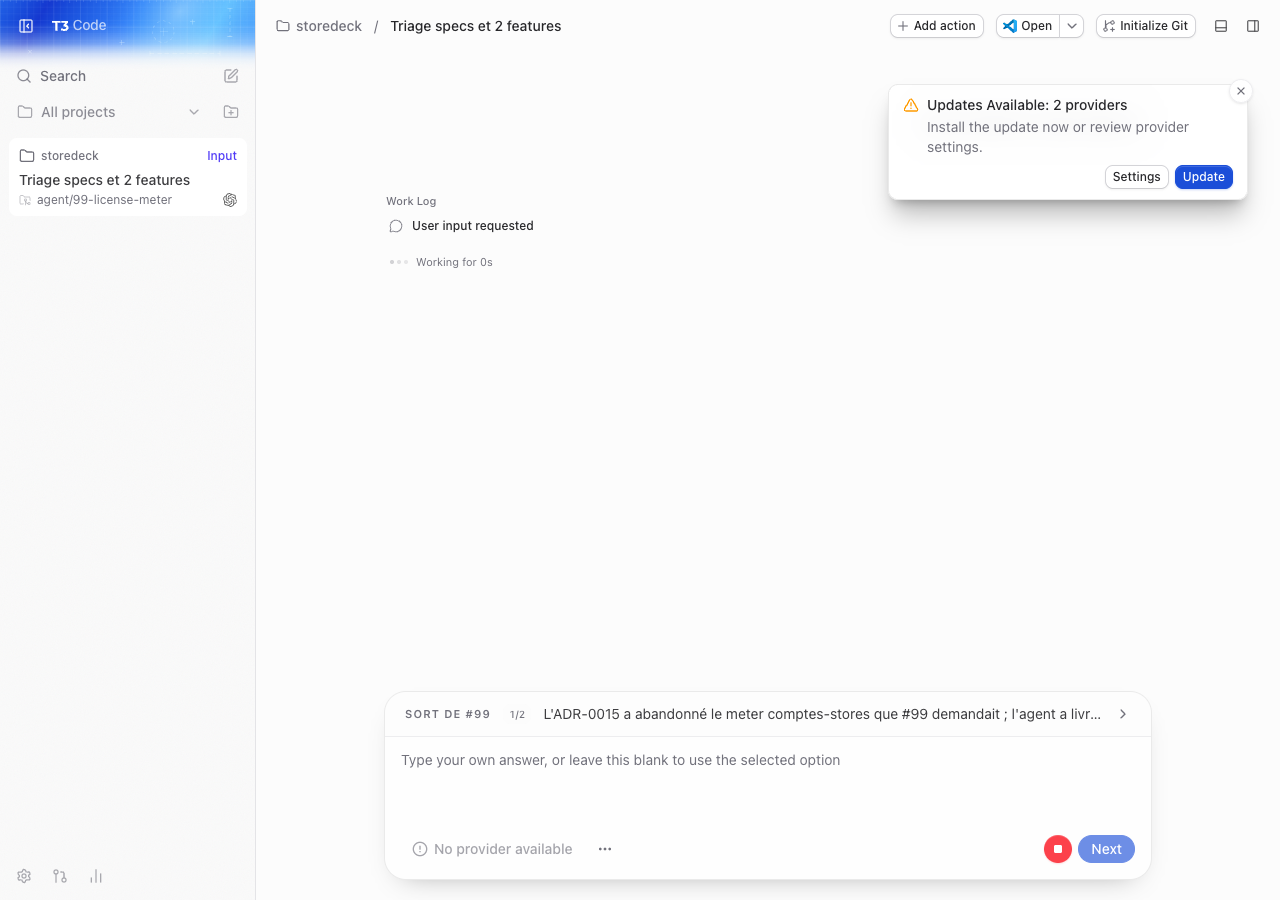Focus the Type your own answer field

coord(768,782)
